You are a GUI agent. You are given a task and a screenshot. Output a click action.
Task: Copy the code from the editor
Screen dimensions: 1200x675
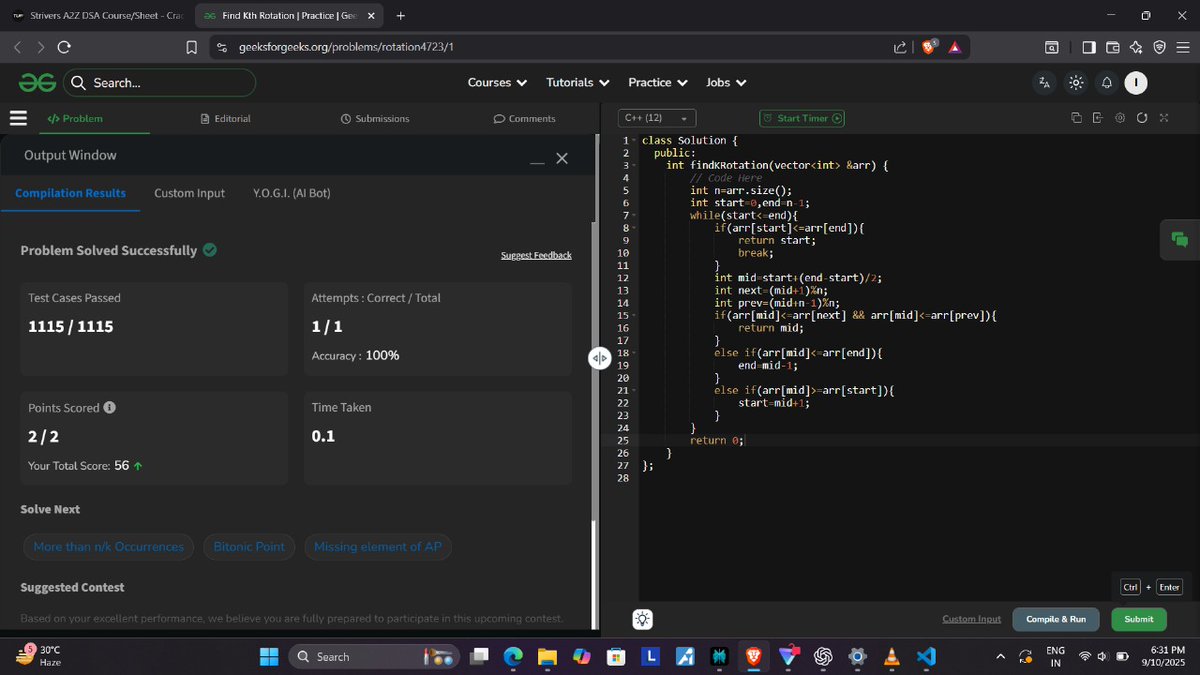pyautogui.click(x=1077, y=118)
